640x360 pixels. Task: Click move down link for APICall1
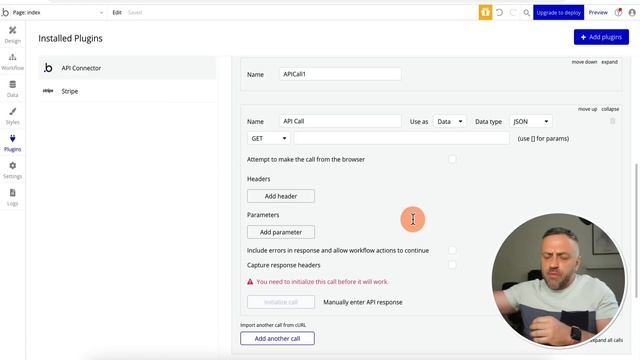584,62
